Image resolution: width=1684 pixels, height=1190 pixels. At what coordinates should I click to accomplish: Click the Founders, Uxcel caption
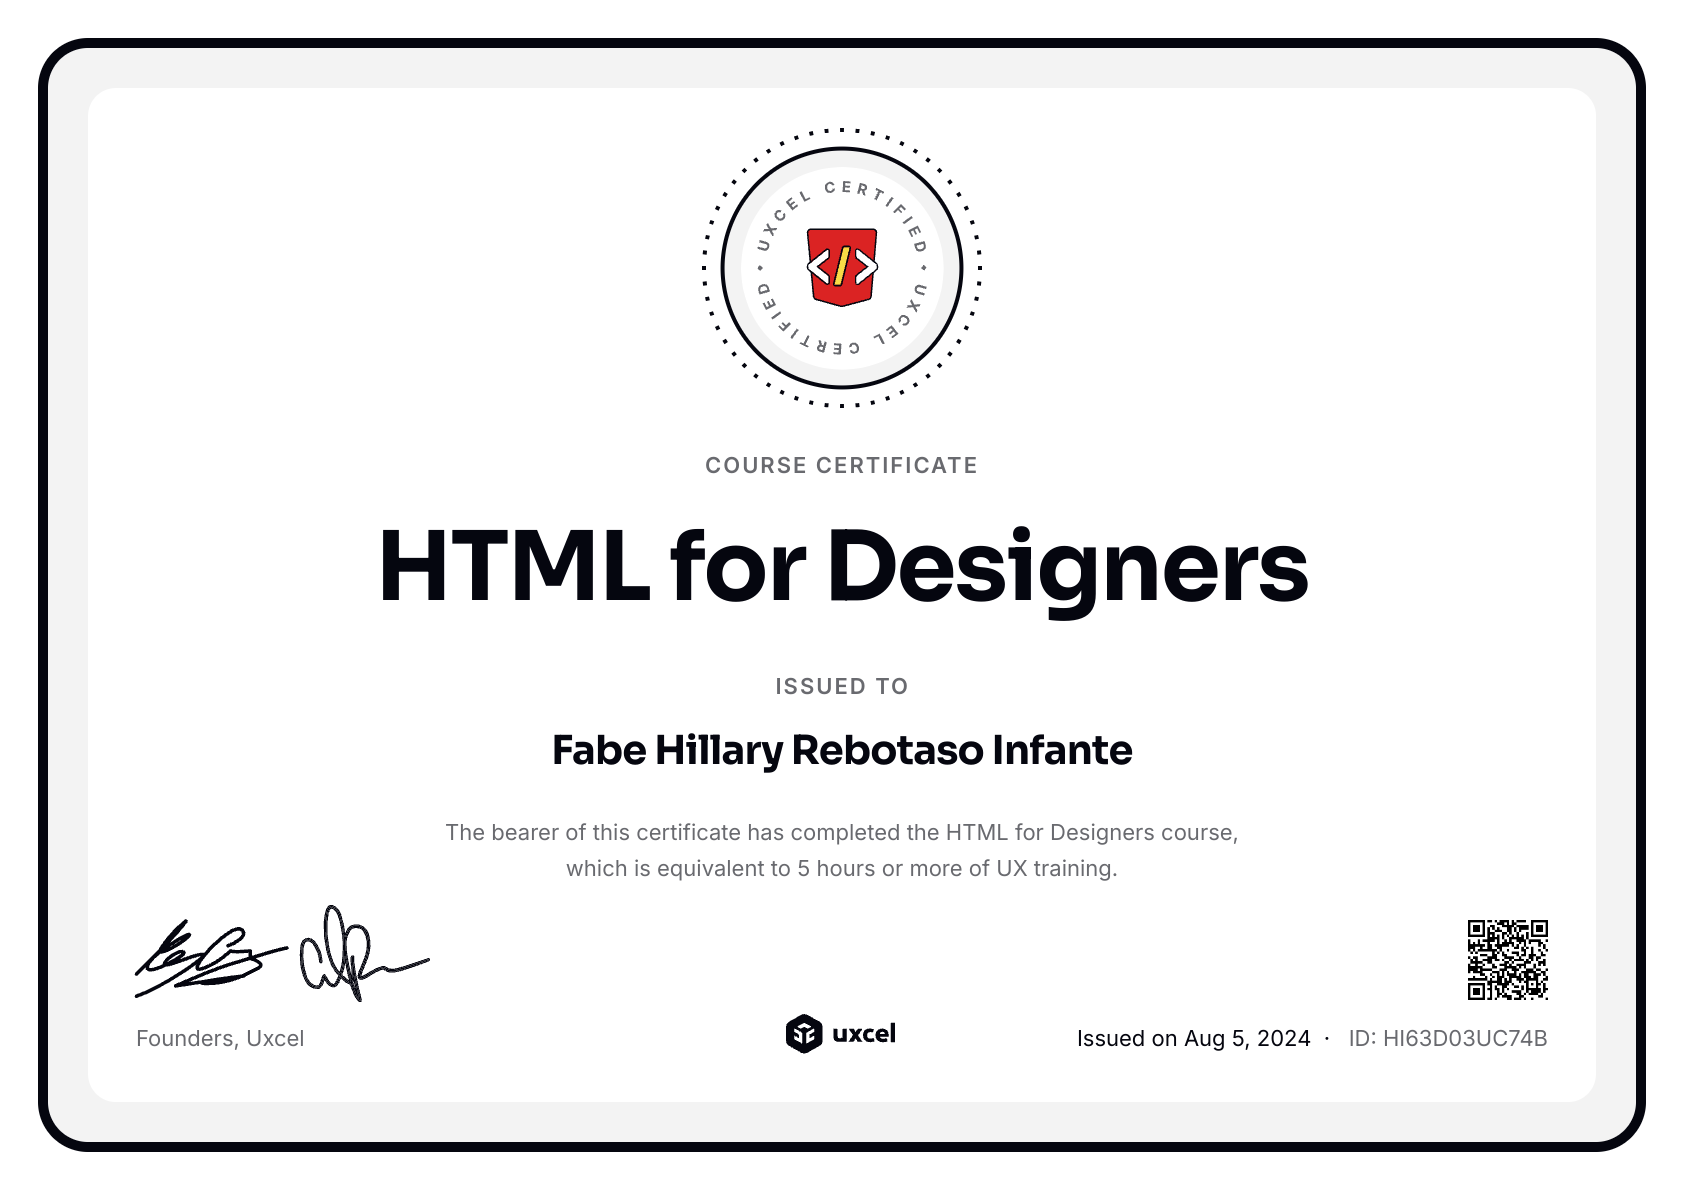coord(220,1038)
